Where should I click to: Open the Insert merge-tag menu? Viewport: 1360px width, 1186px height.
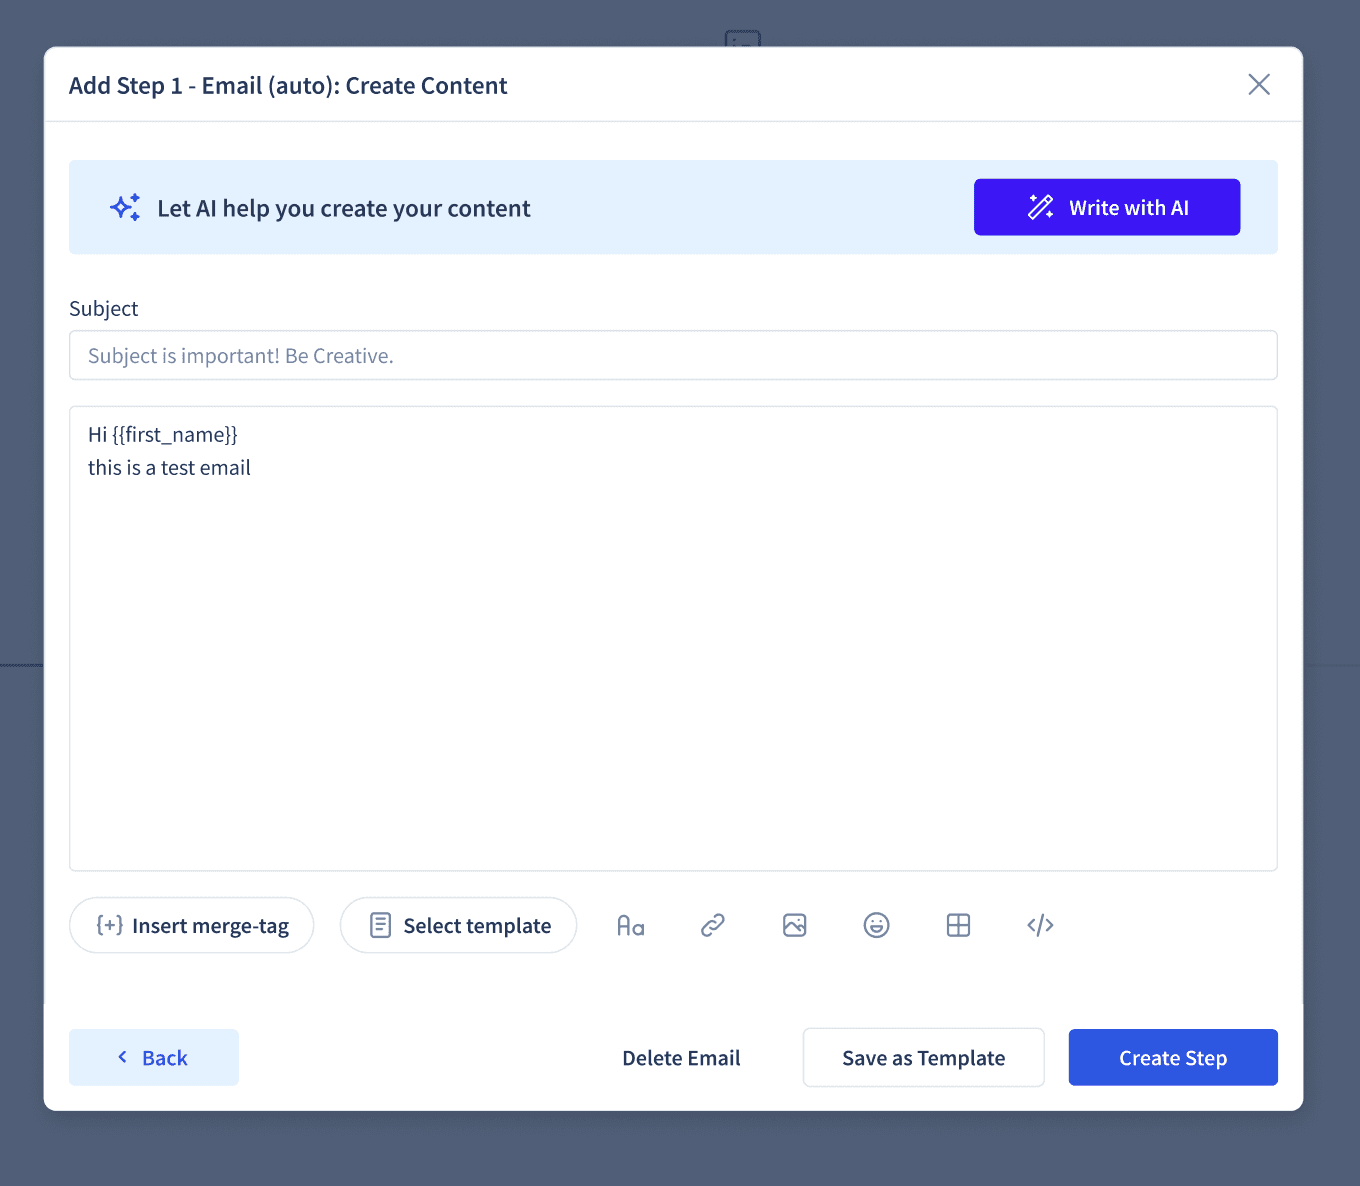point(192,925)
